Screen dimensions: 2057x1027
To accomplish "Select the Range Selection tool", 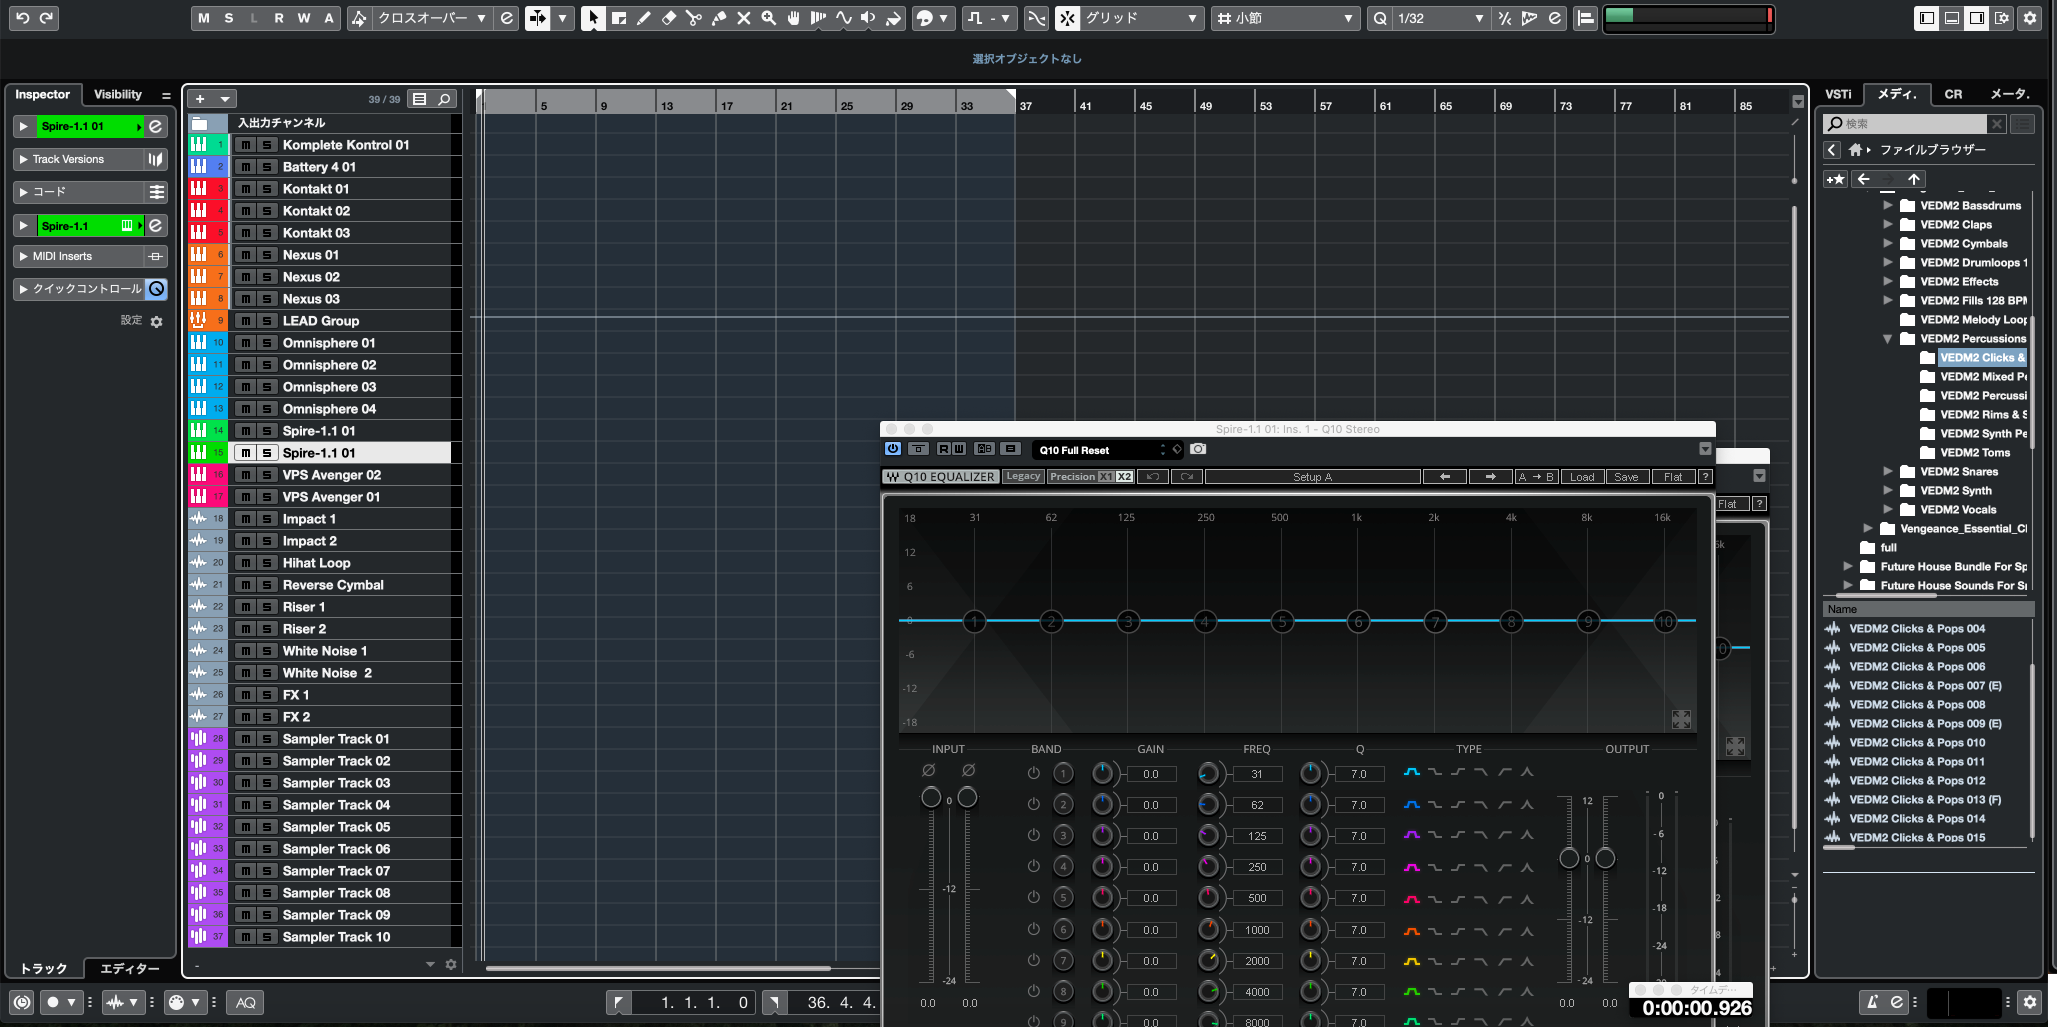I will [x=619, y=18].
